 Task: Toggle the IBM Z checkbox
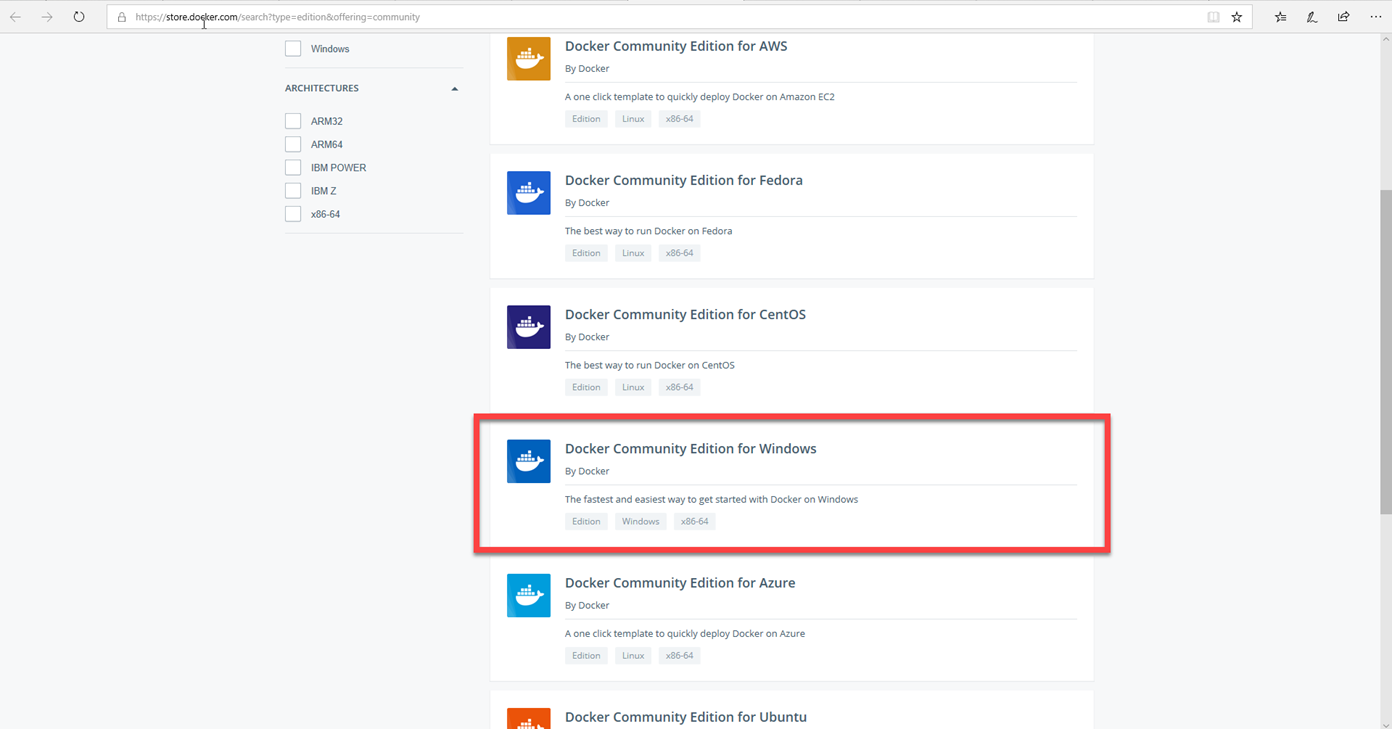293,190
